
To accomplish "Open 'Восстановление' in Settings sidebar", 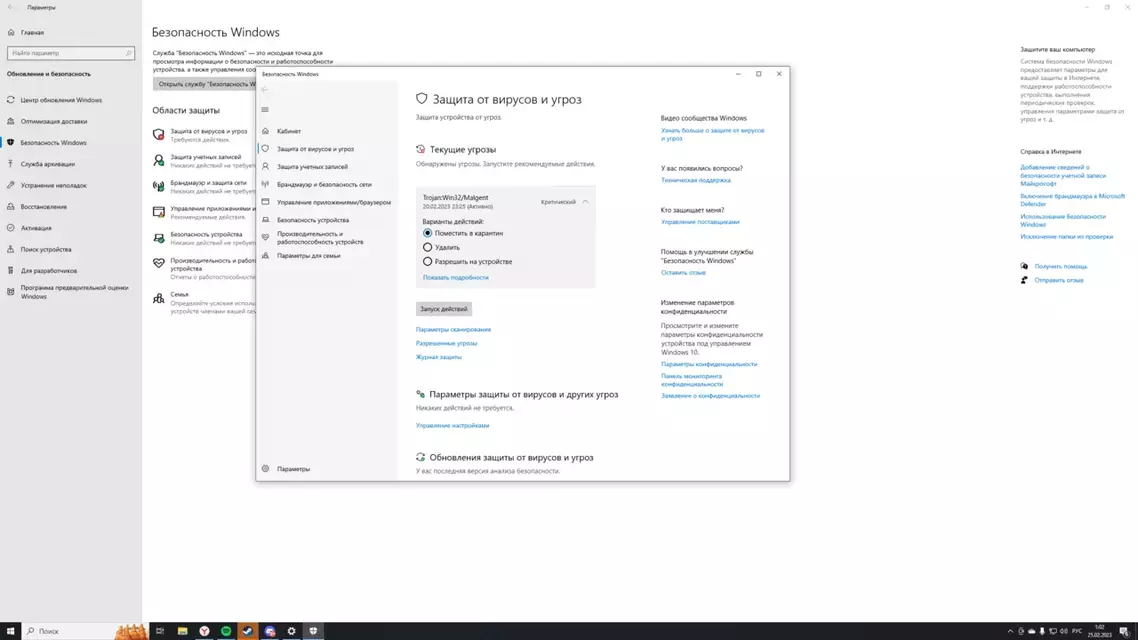I will pos(44,207).
